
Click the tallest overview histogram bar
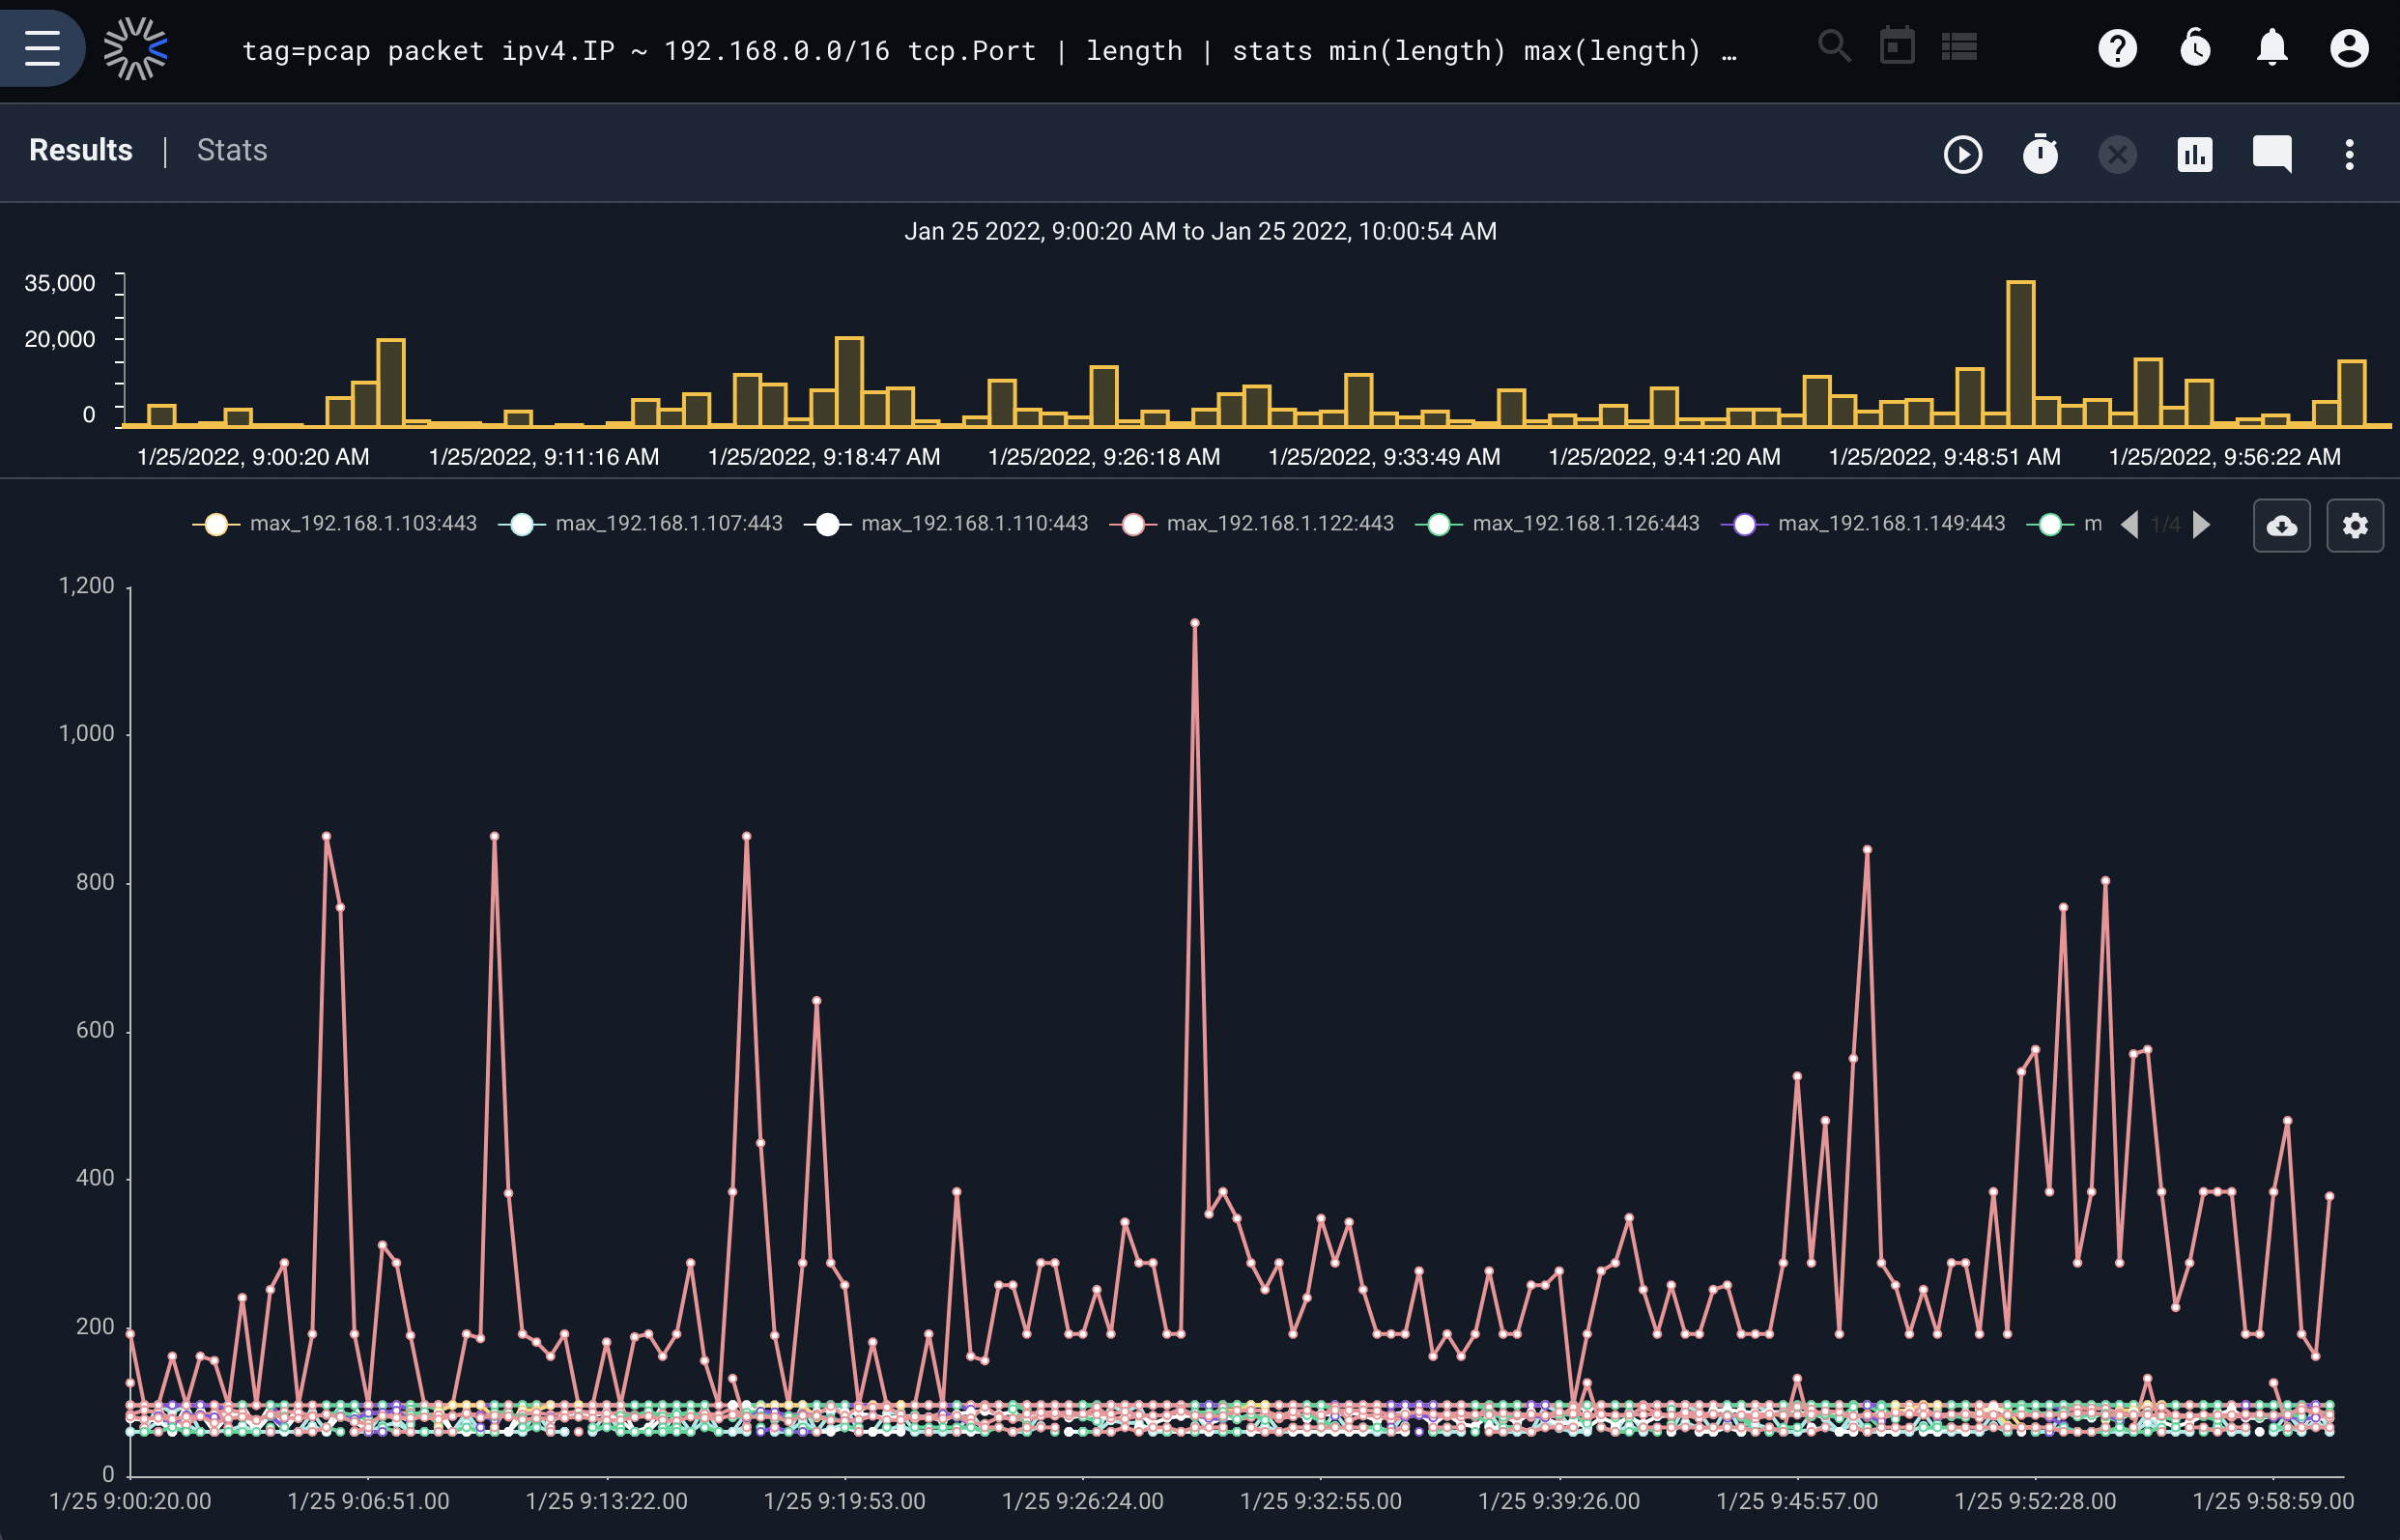coord(2020,354)
